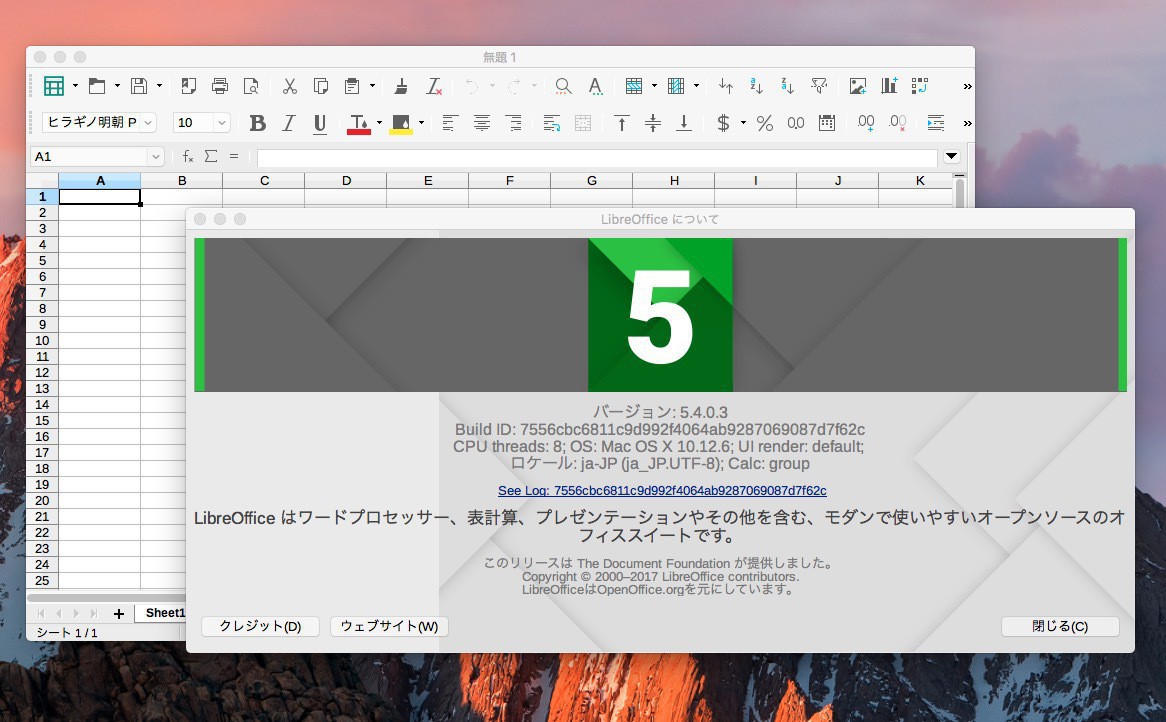The image size is (1166, 722).
Task: Open the Print Preview icon
Action: coord(251,86)
